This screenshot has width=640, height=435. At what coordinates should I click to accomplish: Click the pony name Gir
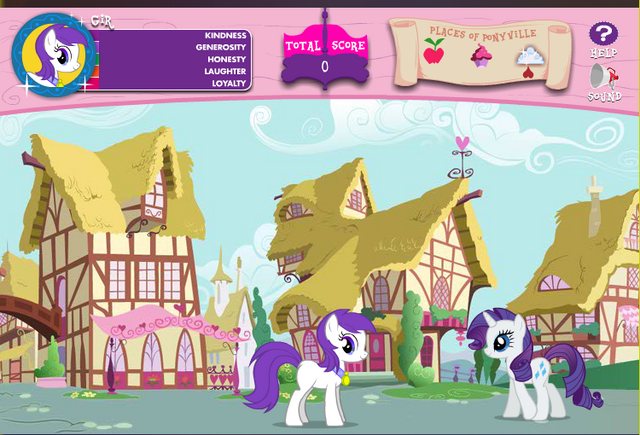[101, 21]
